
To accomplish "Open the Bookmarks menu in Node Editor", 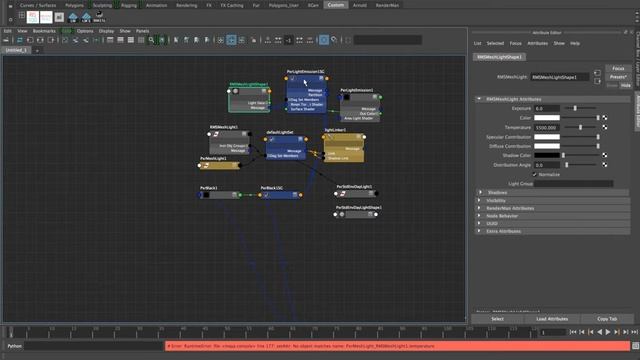I will pos(44,31).
